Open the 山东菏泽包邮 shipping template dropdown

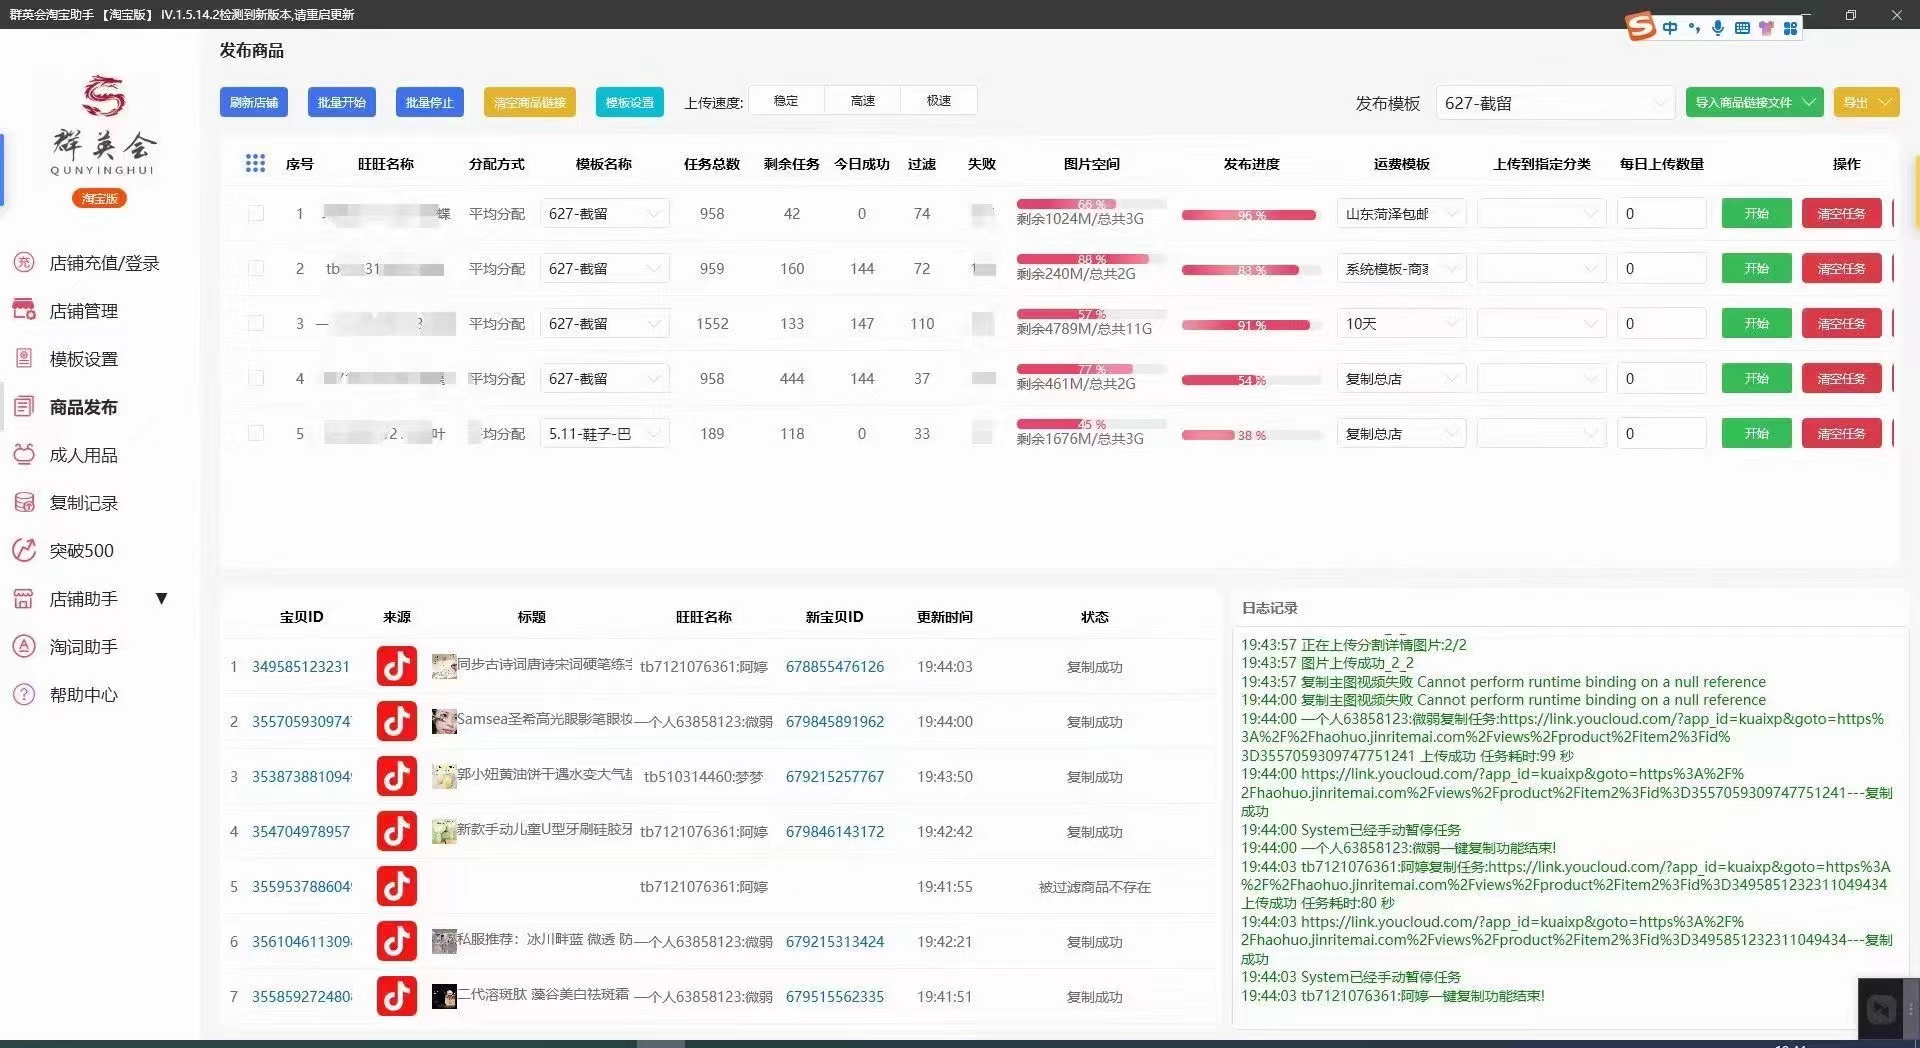tap(1400, 214)
